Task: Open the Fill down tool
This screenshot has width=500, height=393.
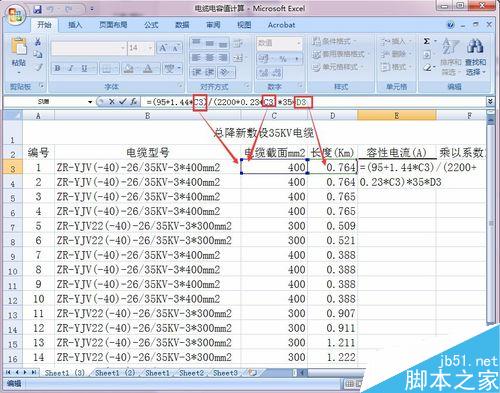Action: tap(427, 54)
